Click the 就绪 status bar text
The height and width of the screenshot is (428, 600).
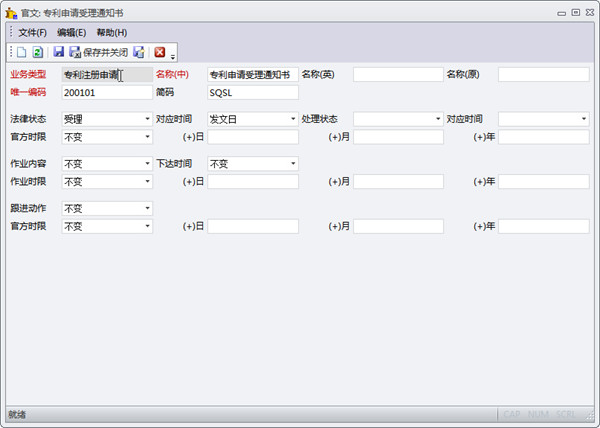click(17, 414)
